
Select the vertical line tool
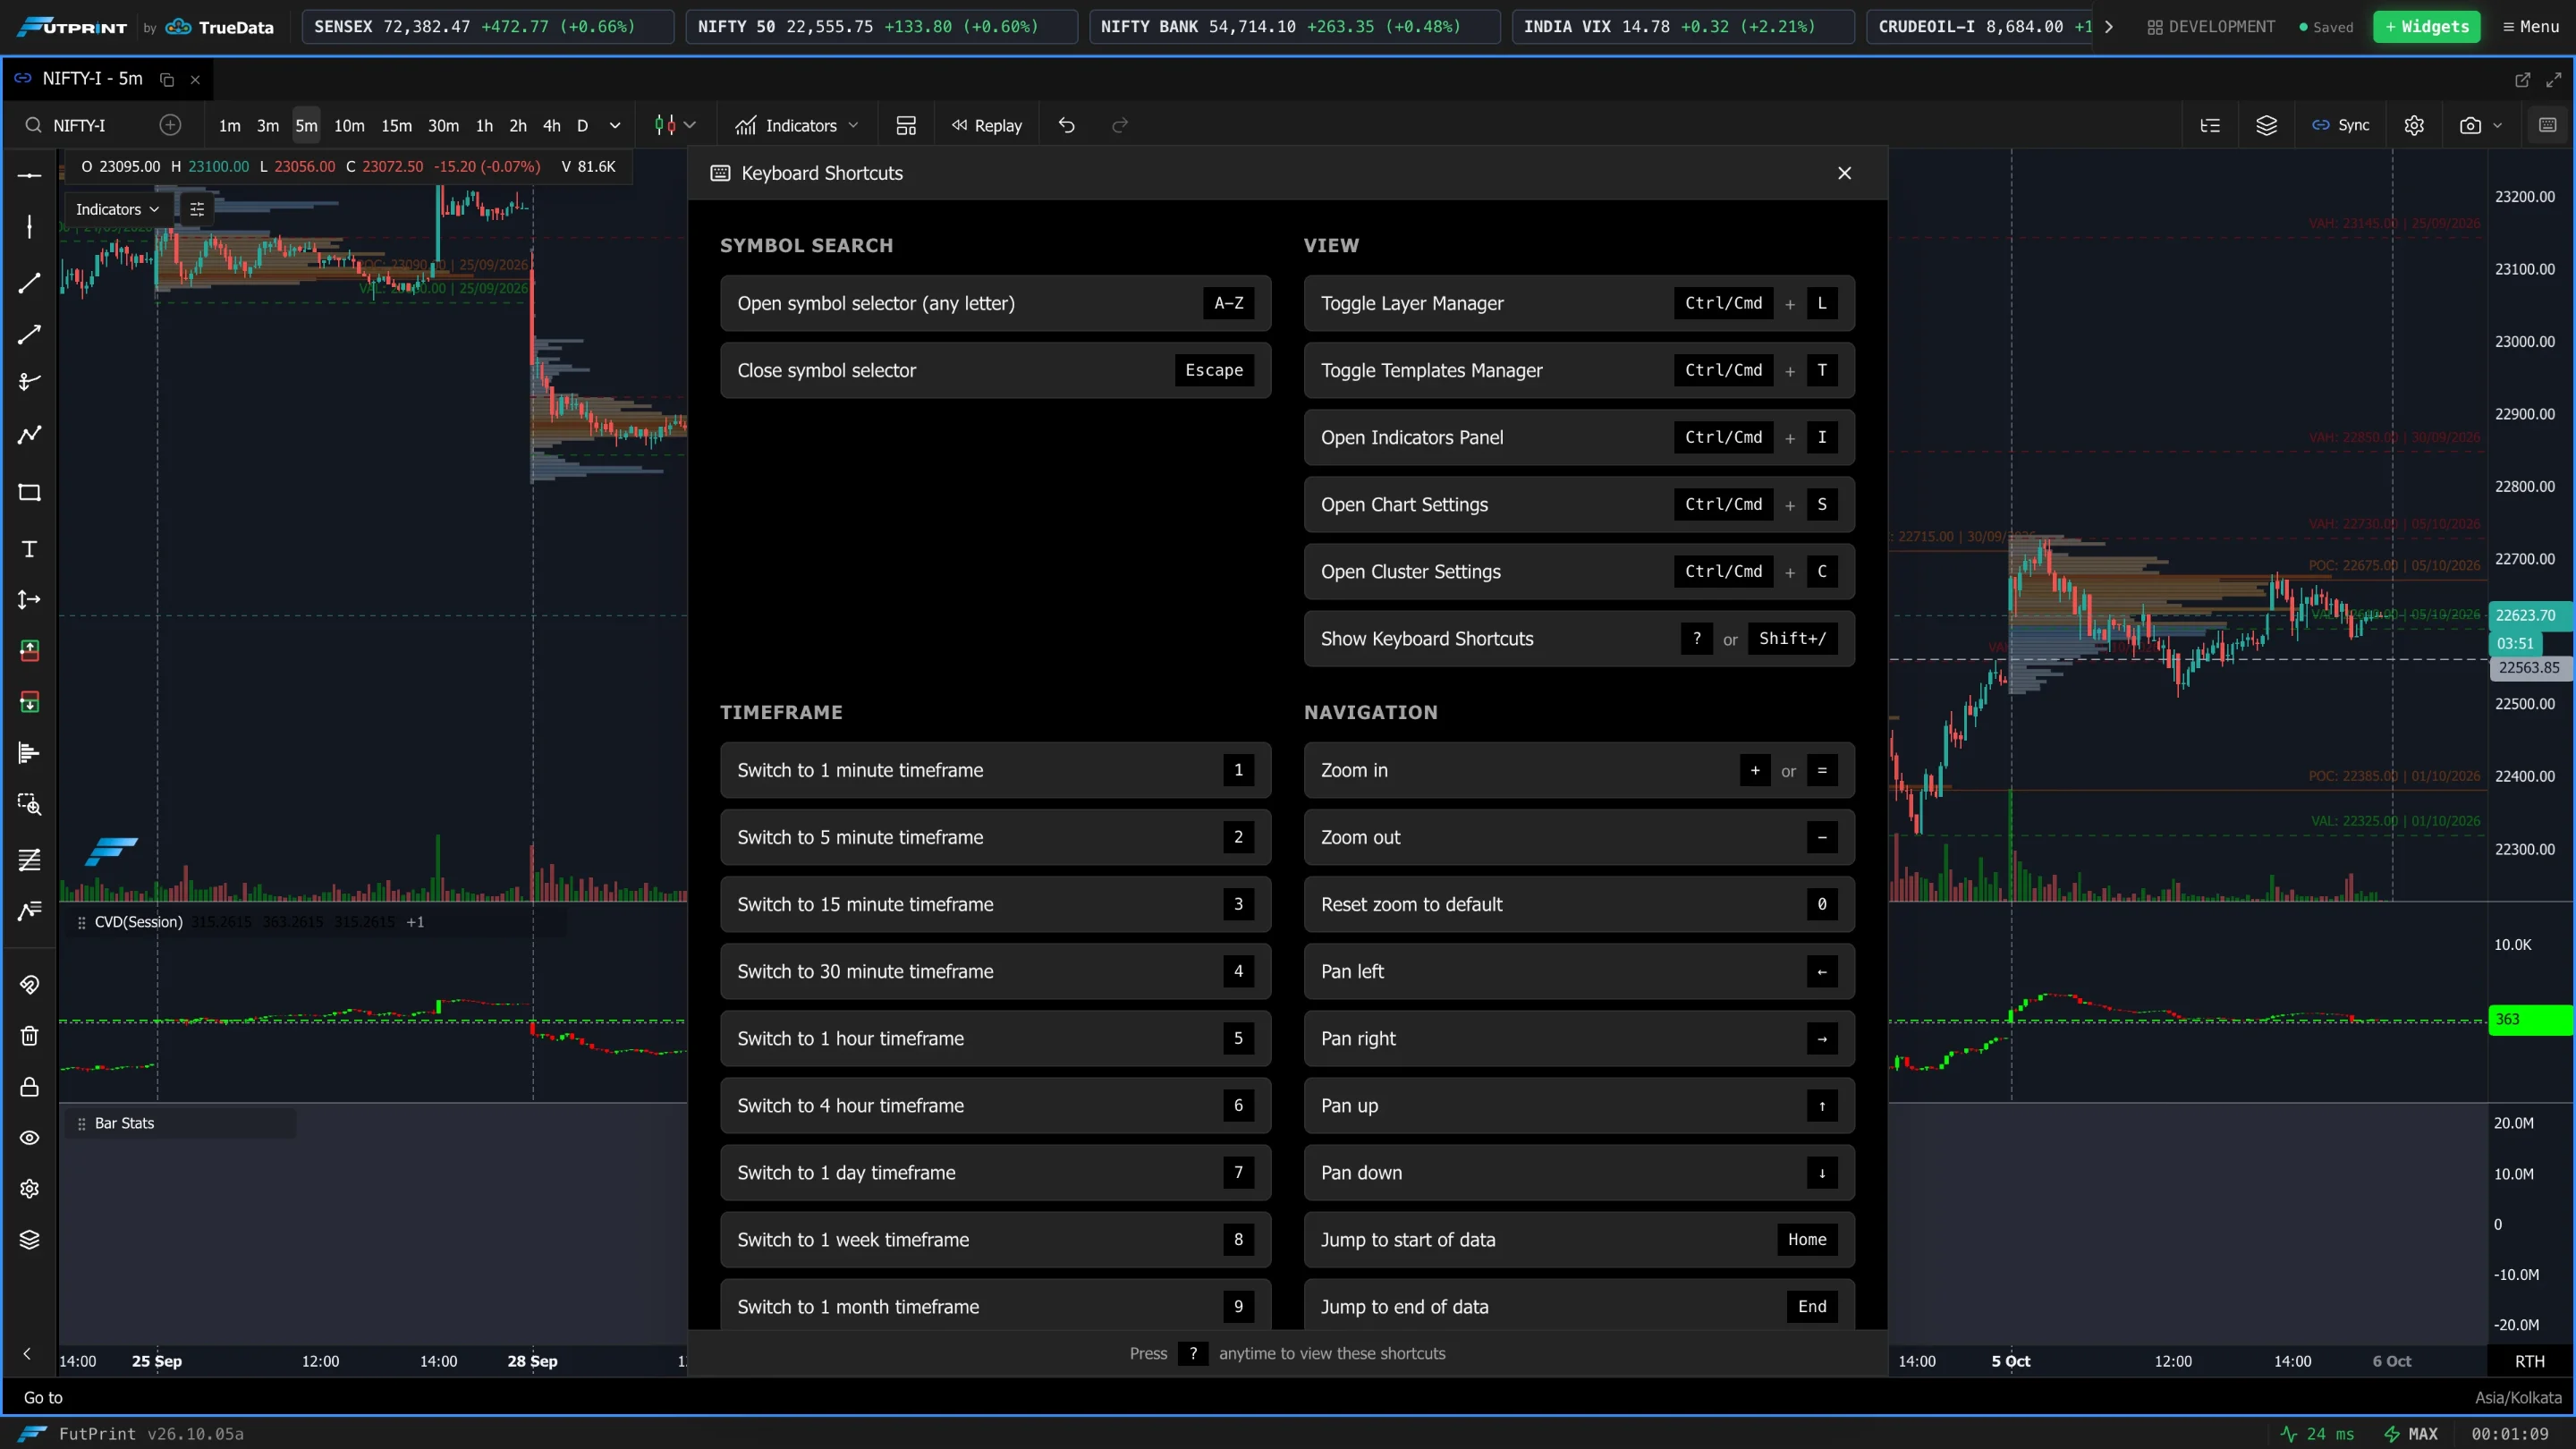tap(29, 226)
